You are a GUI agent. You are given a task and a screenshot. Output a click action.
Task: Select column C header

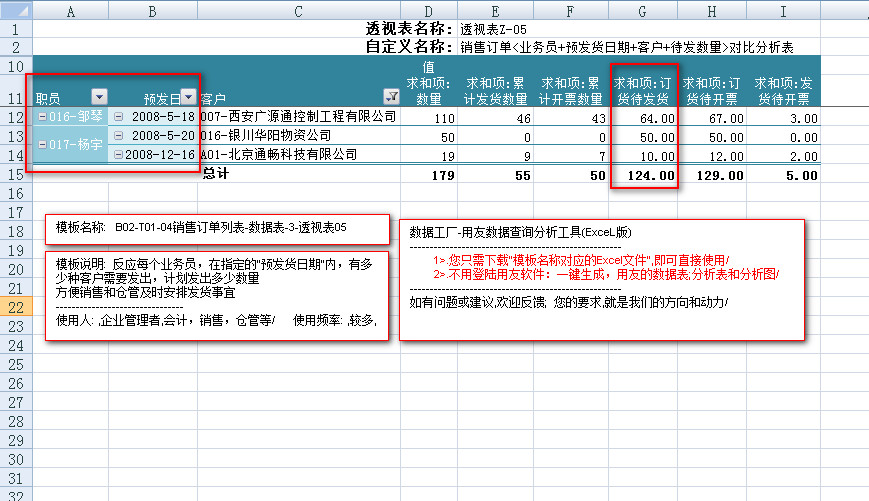298,10
